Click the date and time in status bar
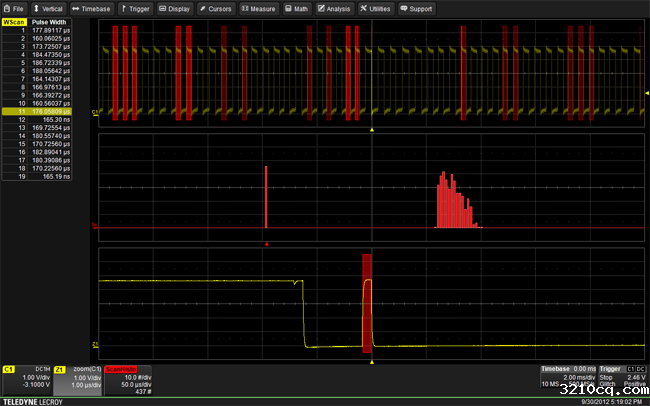 612,402
